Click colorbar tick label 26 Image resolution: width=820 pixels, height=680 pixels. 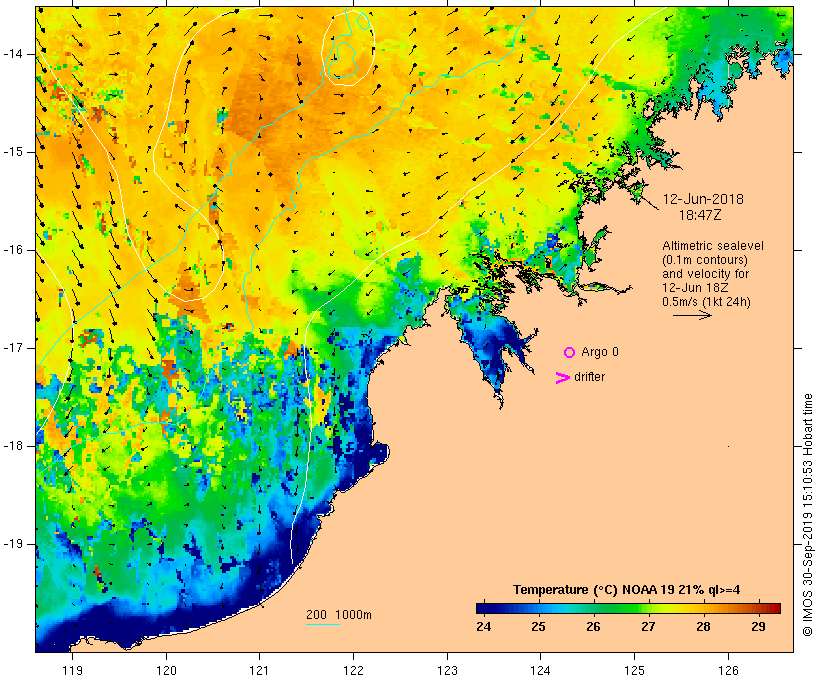coord(594,627)
